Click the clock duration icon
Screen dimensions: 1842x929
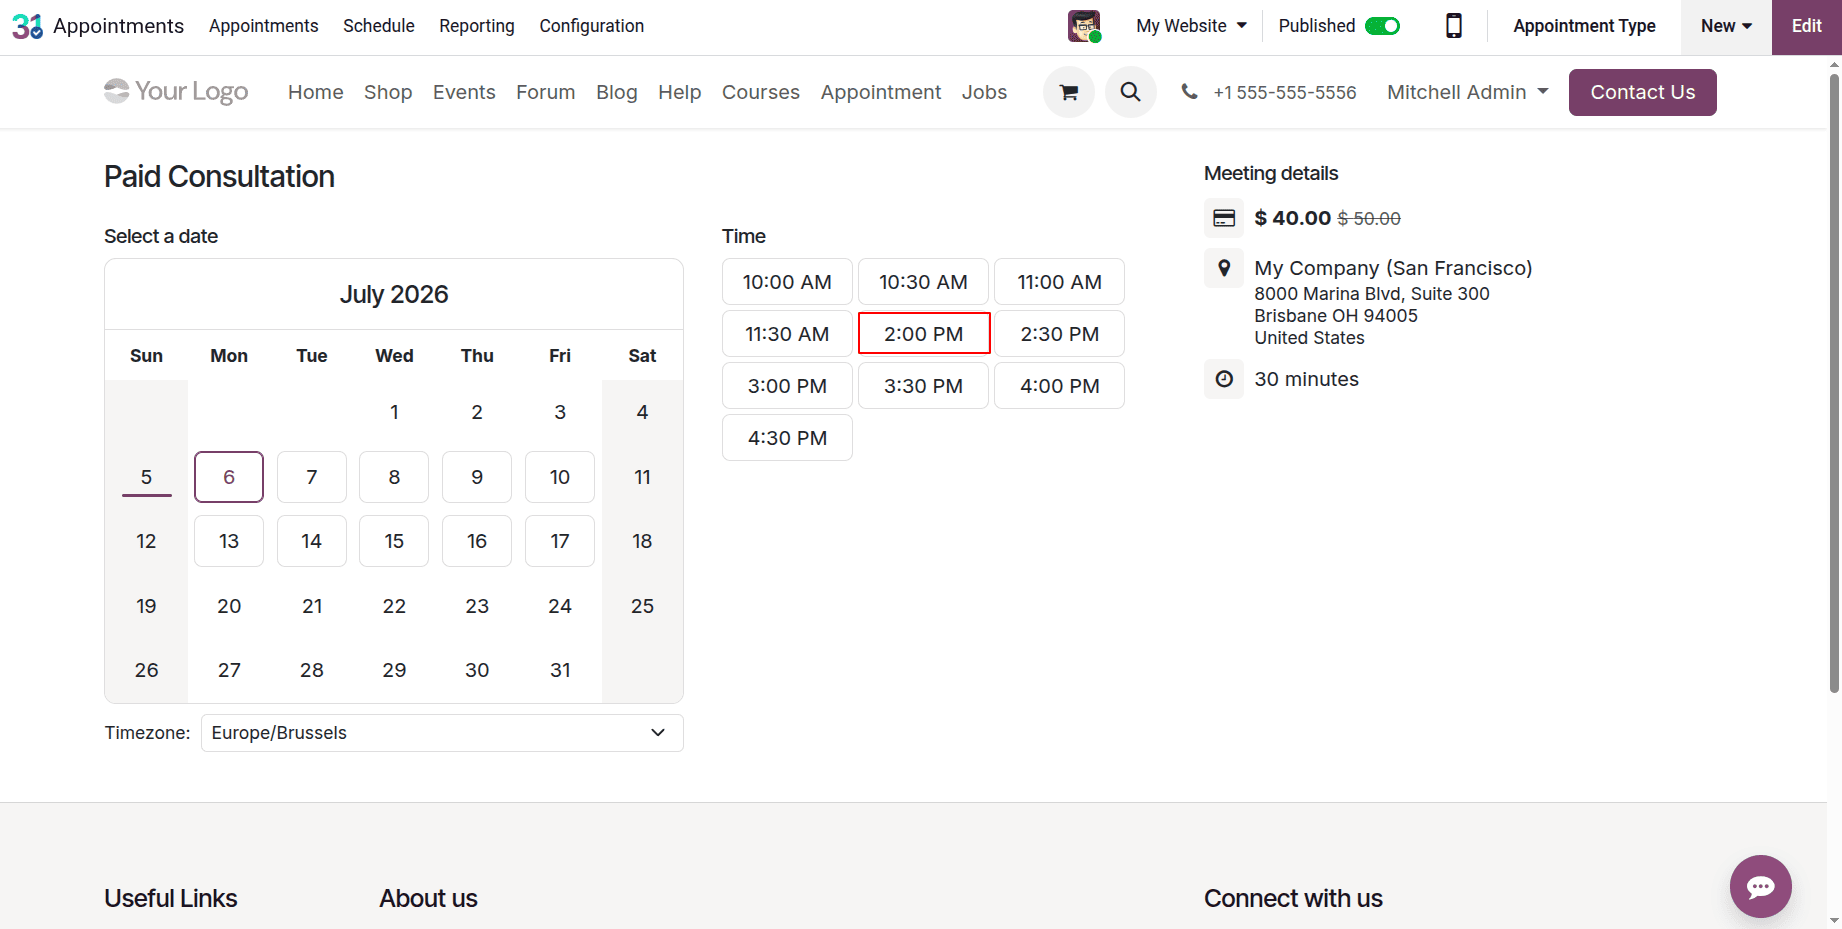[x=1224, y=379]
